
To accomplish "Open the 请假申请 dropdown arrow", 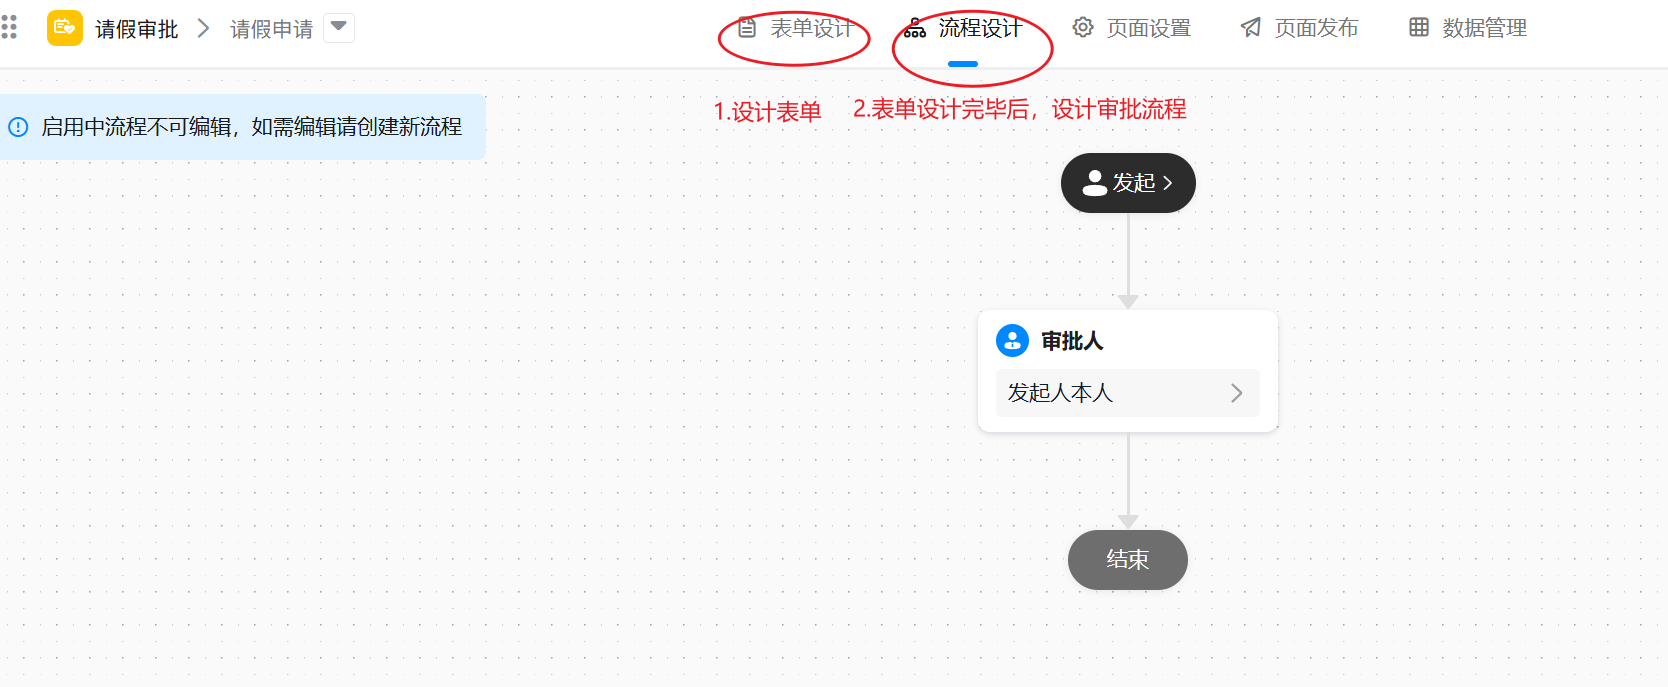I will [339, 27].
